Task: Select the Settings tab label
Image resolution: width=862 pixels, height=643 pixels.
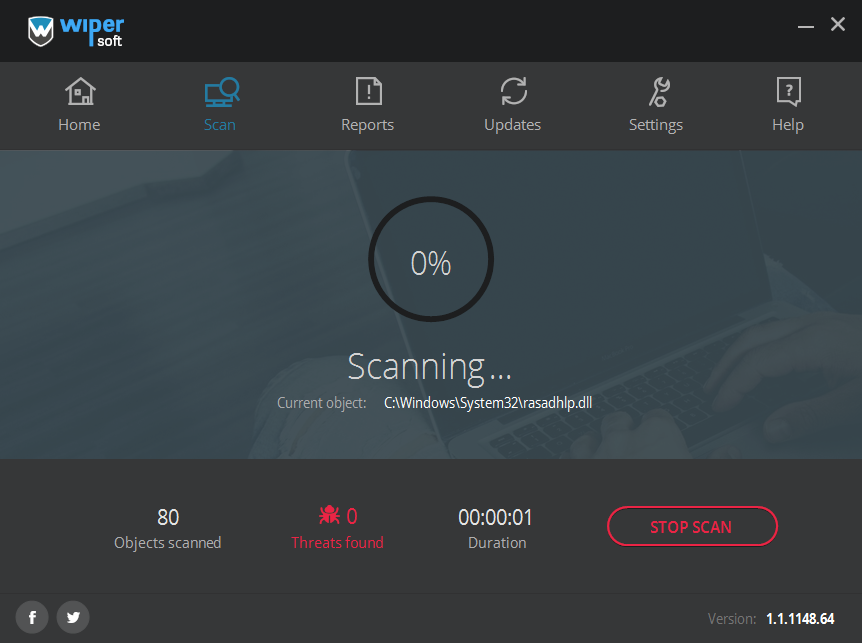Action: (656, 125)
